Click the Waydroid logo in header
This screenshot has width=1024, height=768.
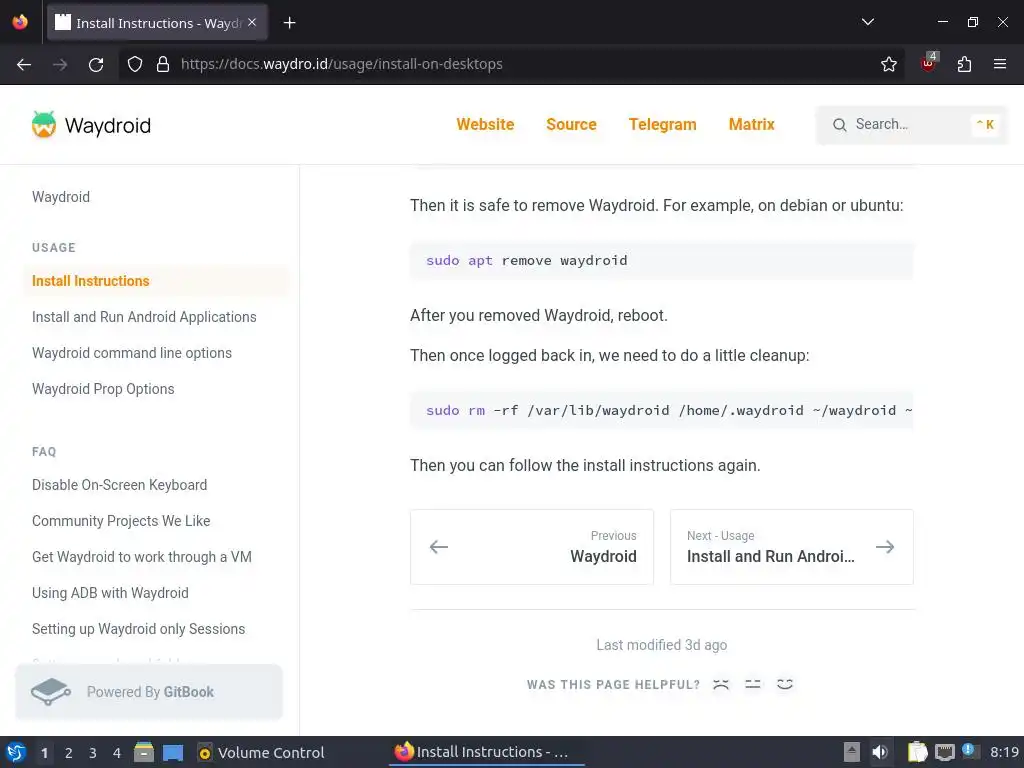91,125
